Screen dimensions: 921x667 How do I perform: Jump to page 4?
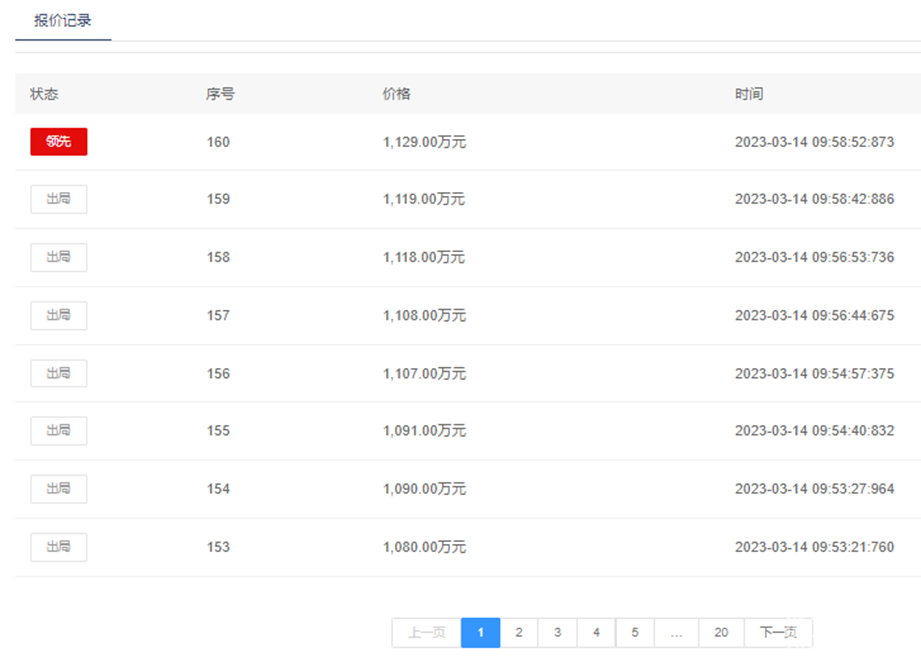pyautogui.click(x=596, y=632)
